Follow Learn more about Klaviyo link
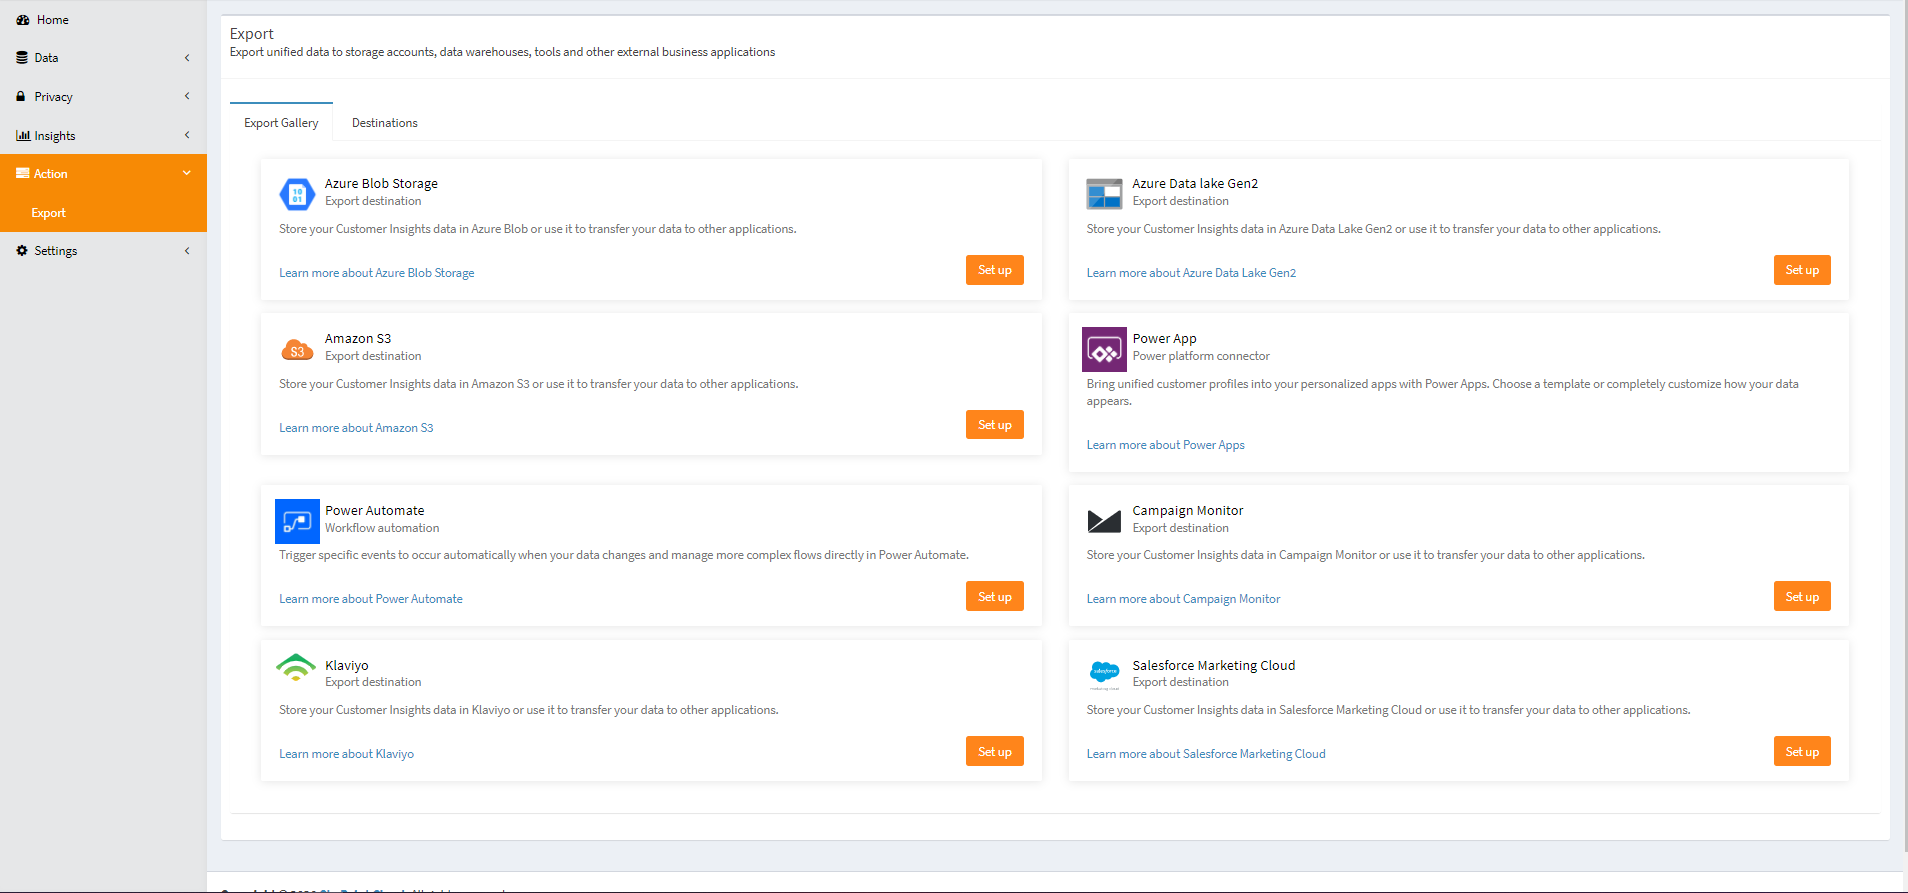 click(x=346, y=754)
